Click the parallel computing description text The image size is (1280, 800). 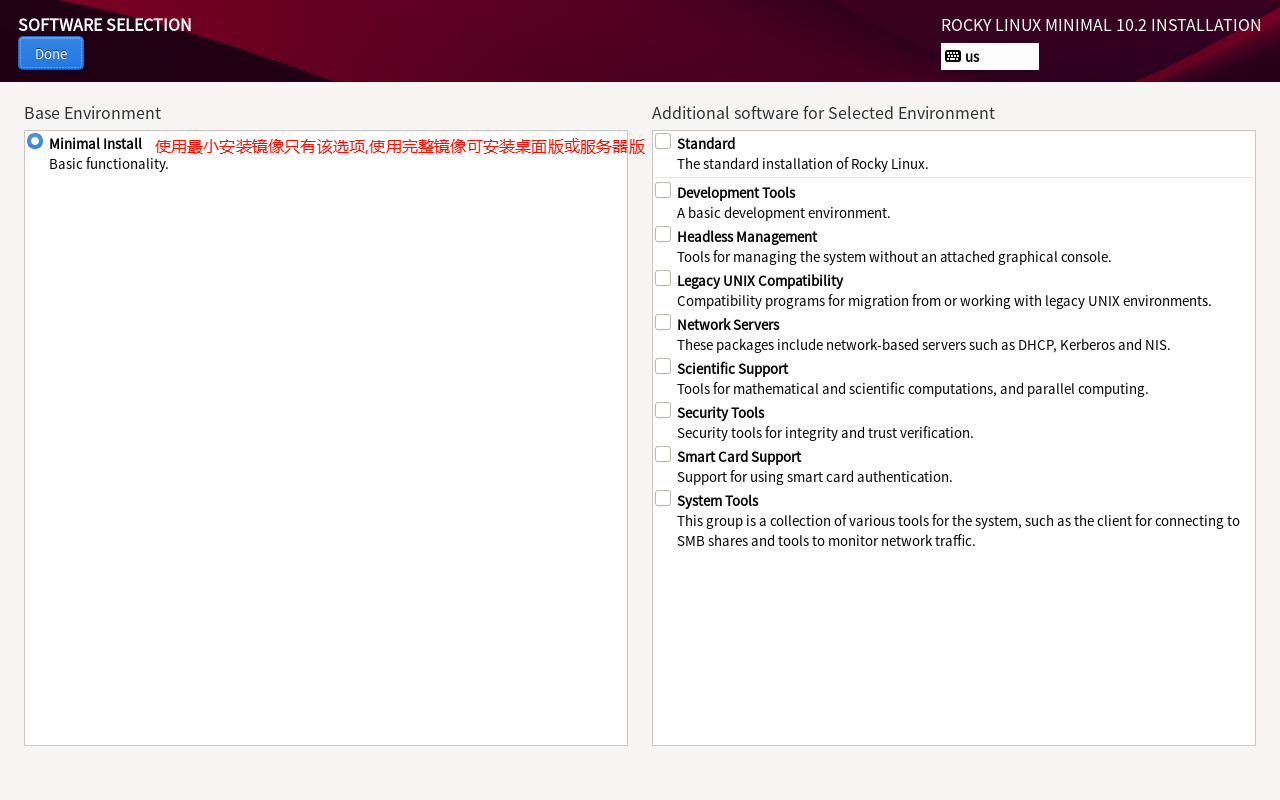tap(913, 389)
